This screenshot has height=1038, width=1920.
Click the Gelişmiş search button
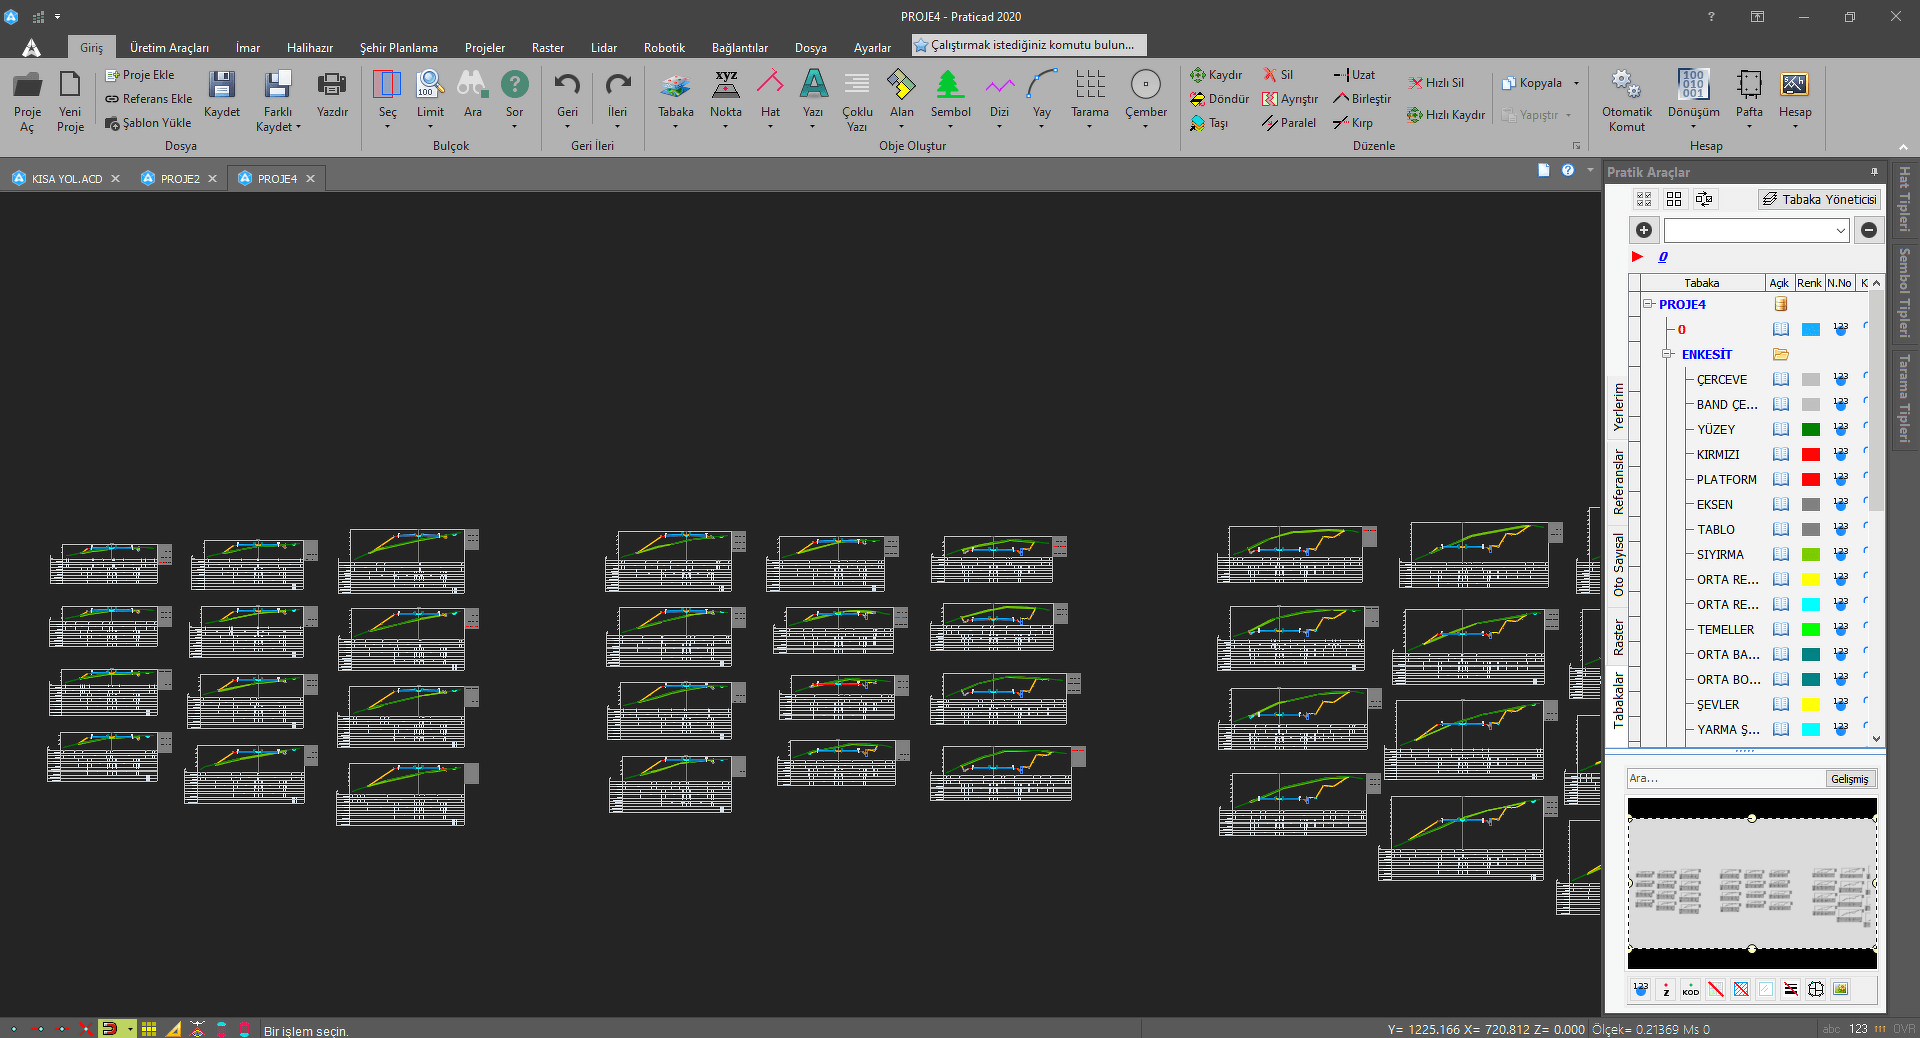pos(1849,779)
